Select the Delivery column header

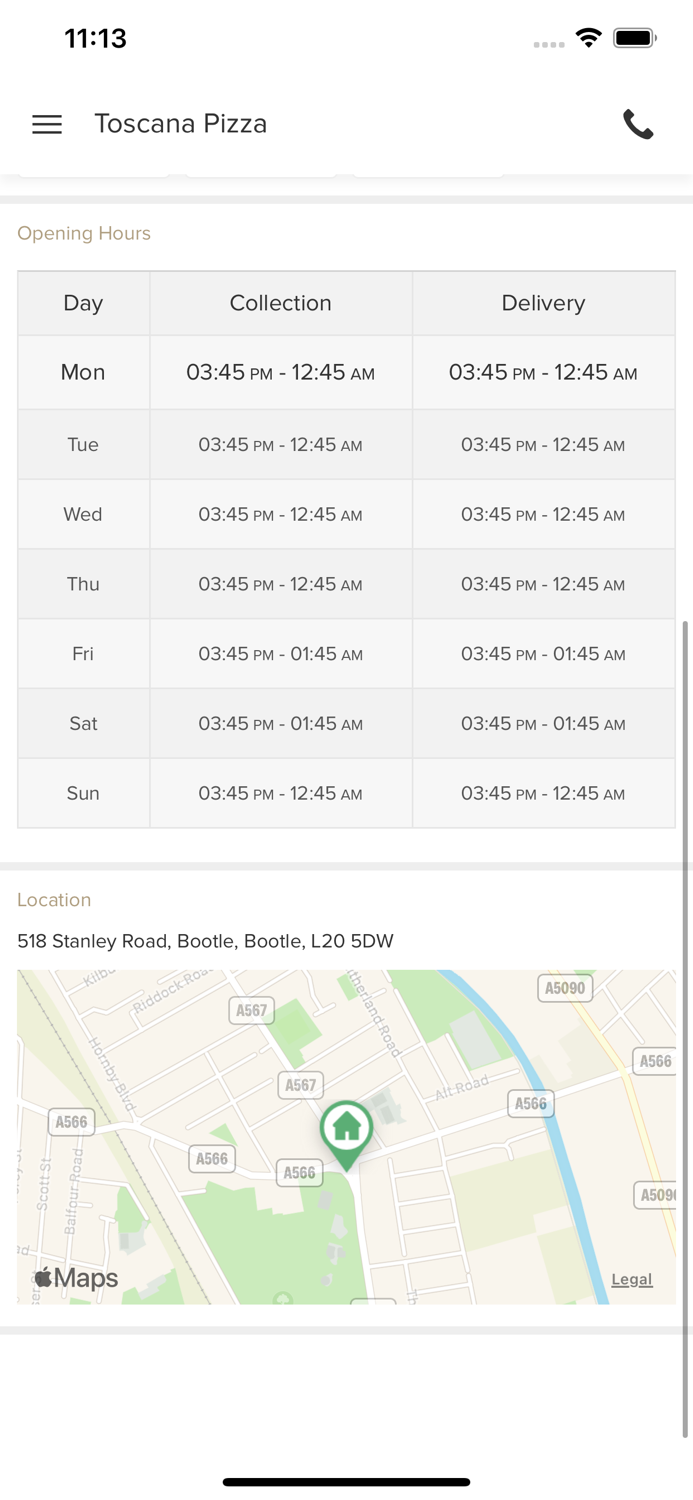[543, 303]
